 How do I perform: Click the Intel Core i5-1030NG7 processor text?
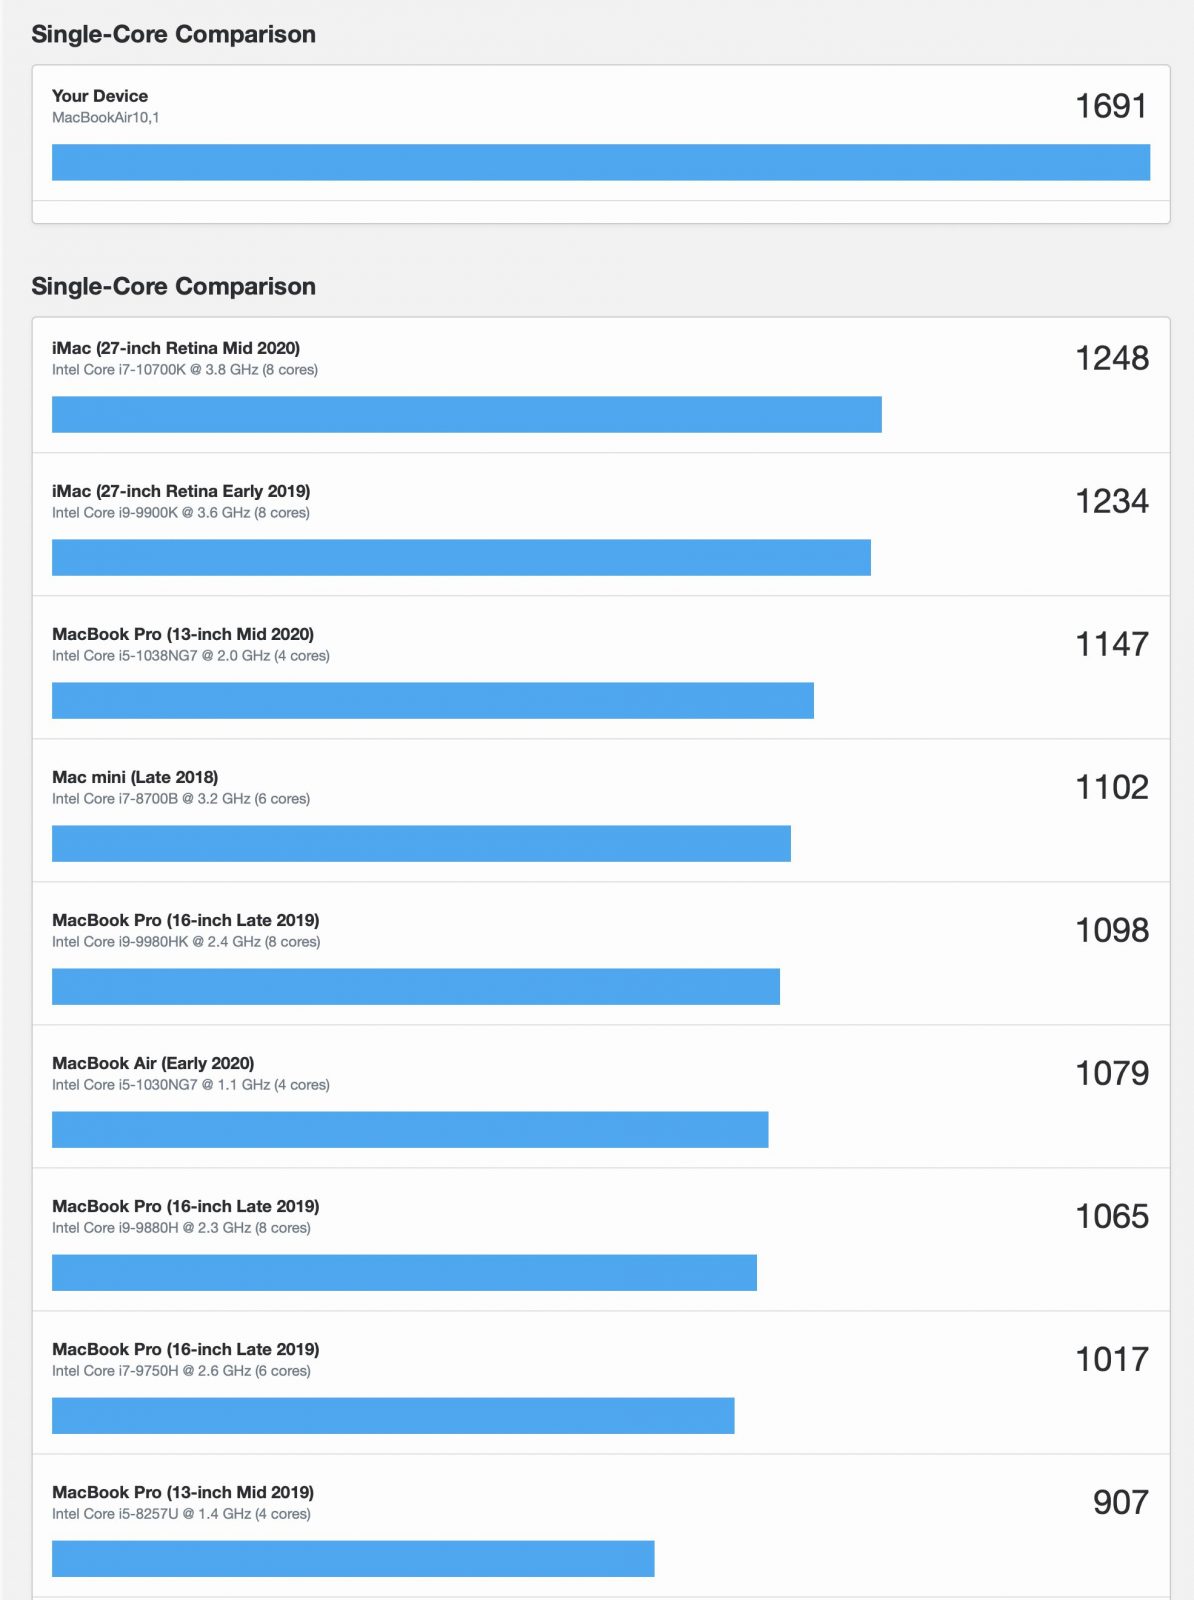point(191,1085)
